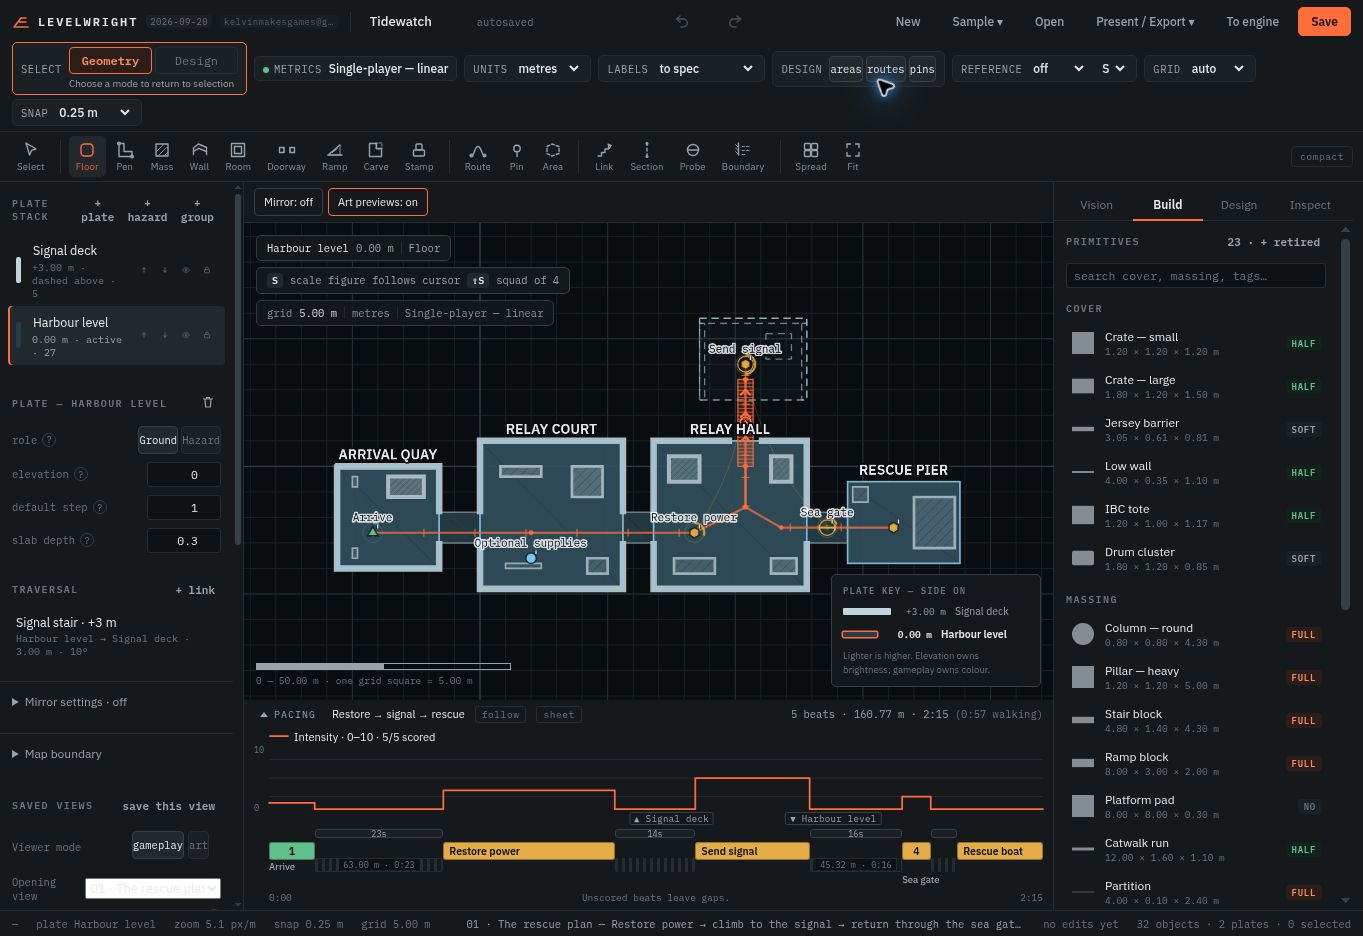Select the Probe tool

(692, 156)
